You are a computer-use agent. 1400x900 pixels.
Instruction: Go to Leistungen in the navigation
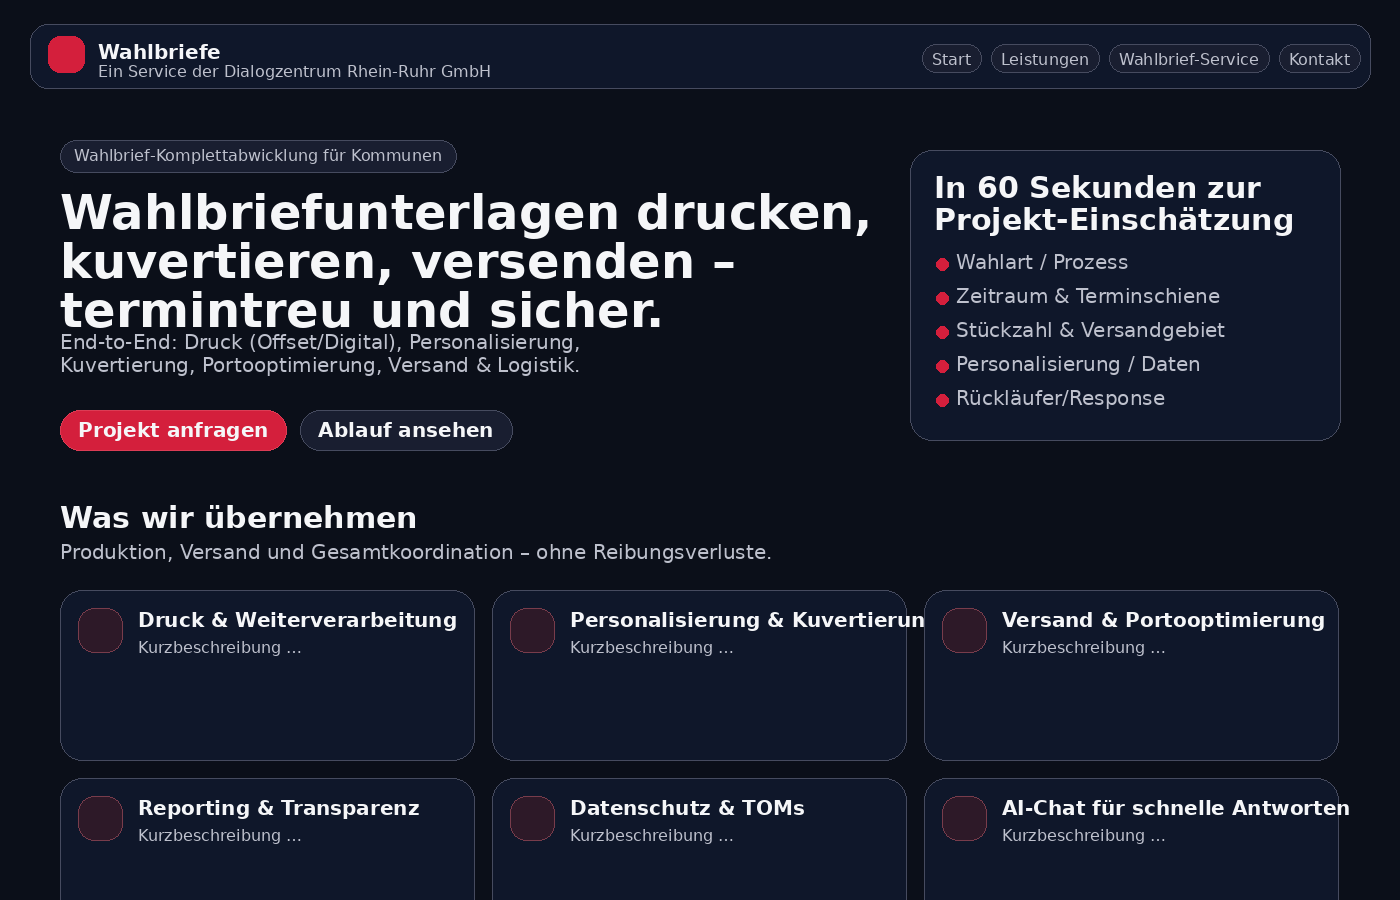click(1044, 59)
